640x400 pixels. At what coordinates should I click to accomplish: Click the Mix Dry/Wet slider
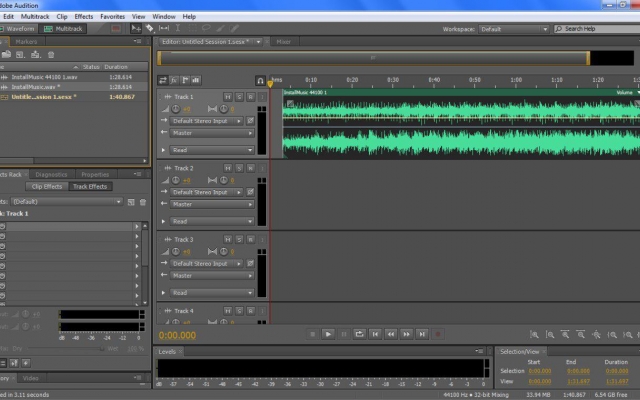tap(65, 349)
